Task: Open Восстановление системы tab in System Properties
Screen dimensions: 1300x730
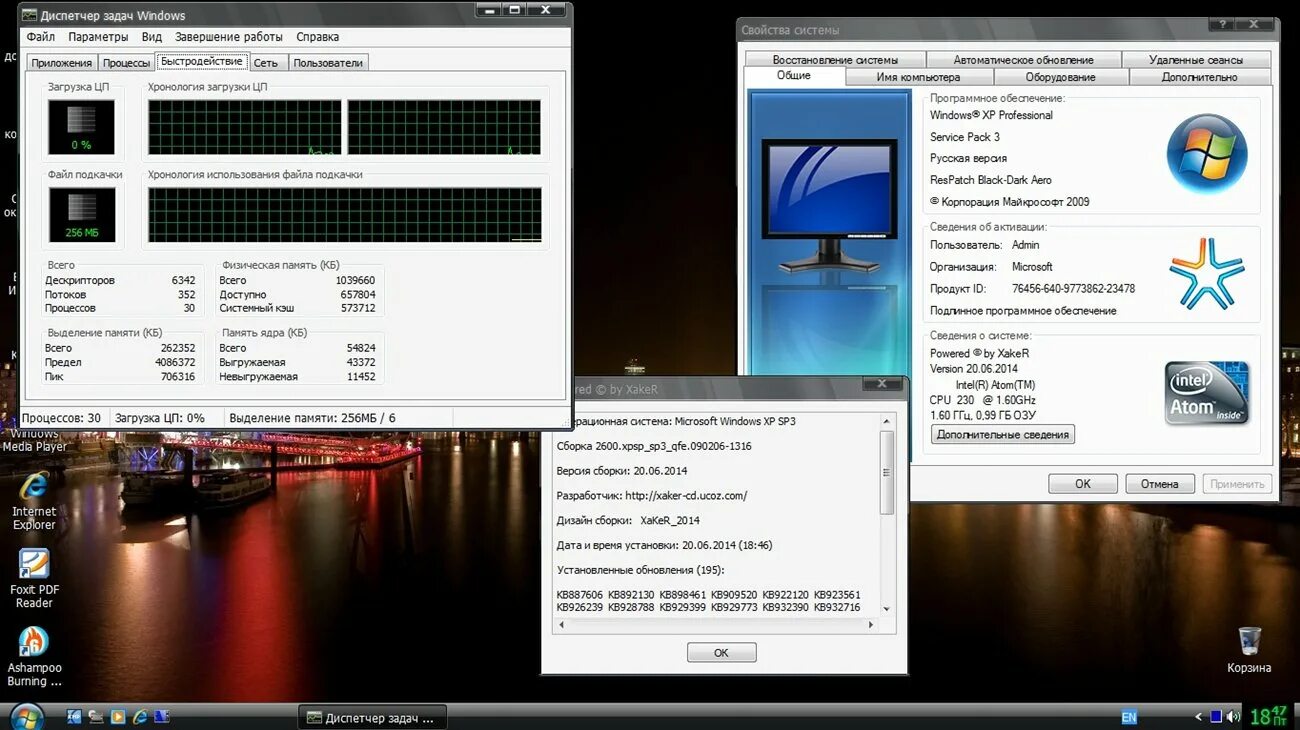Action: pos(835,60)
